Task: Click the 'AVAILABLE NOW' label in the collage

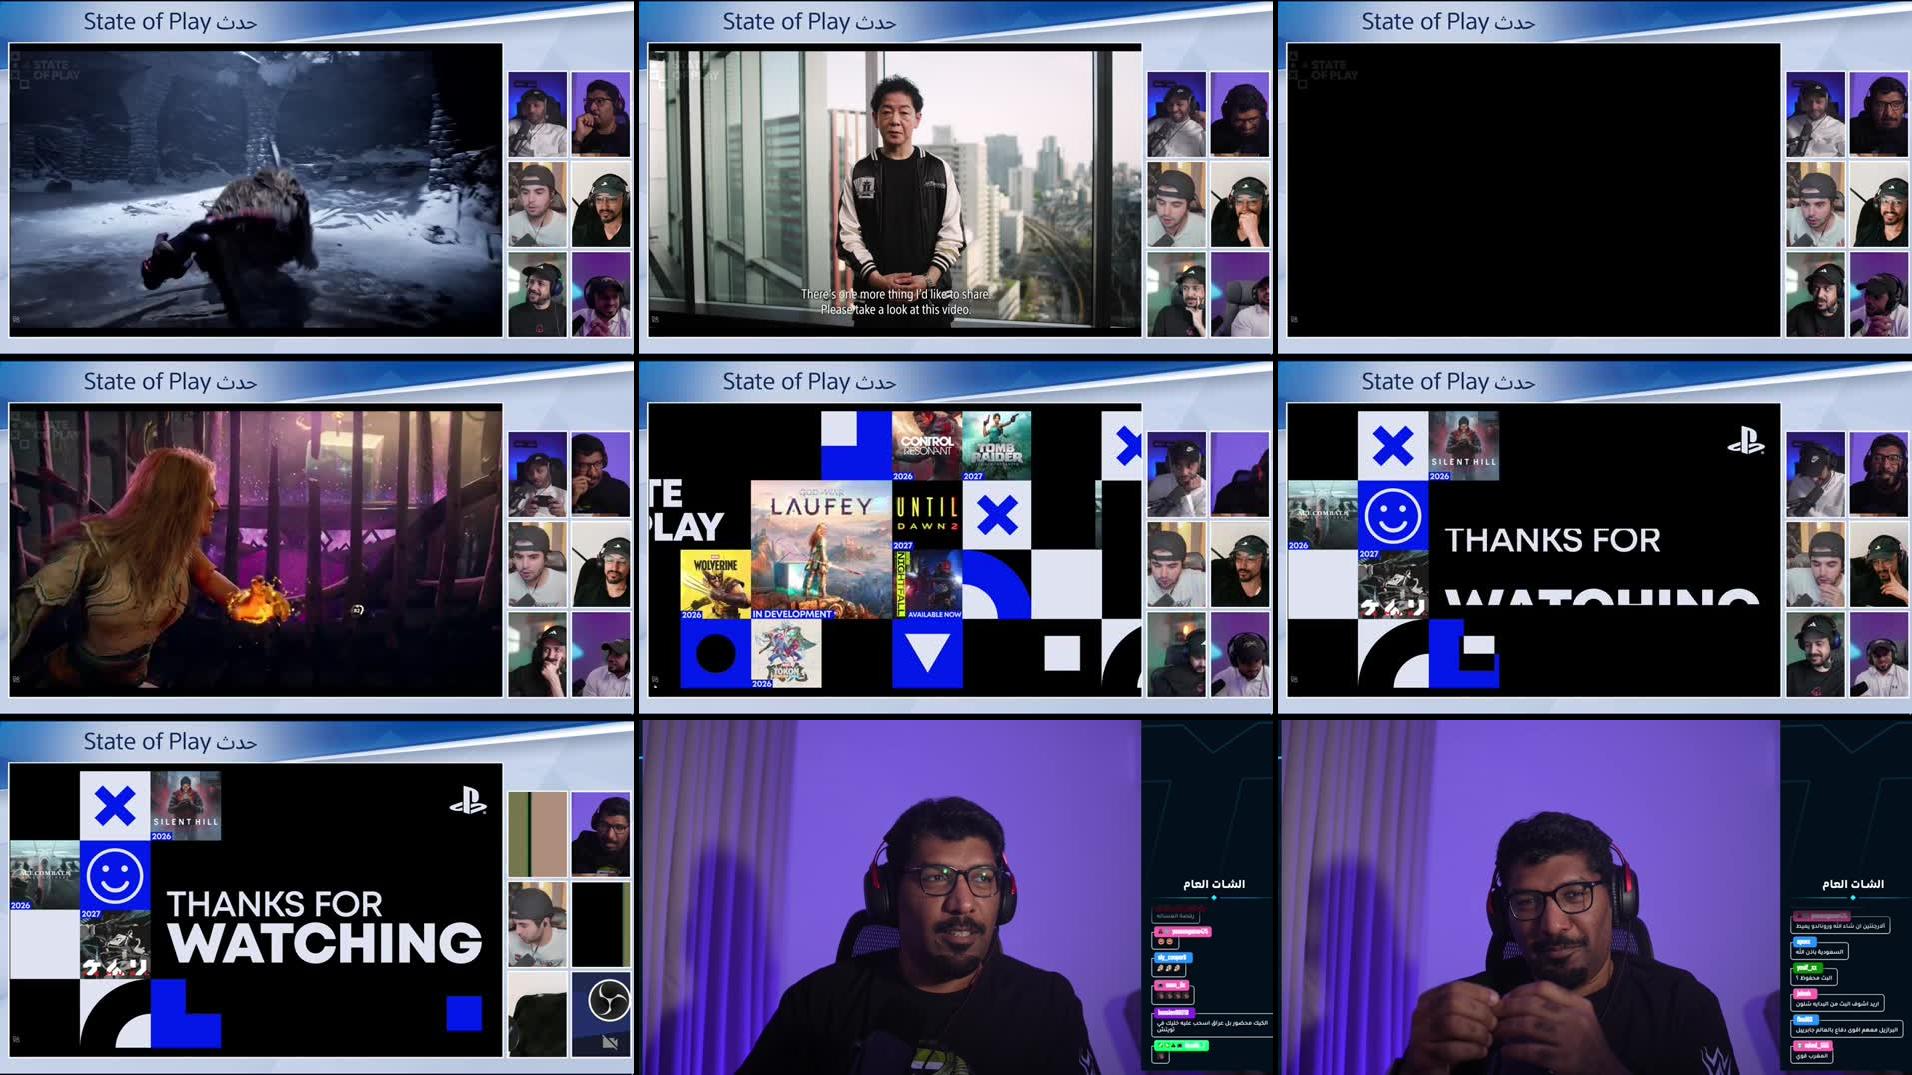Action: pyautogui.click(x=934, y=614)
